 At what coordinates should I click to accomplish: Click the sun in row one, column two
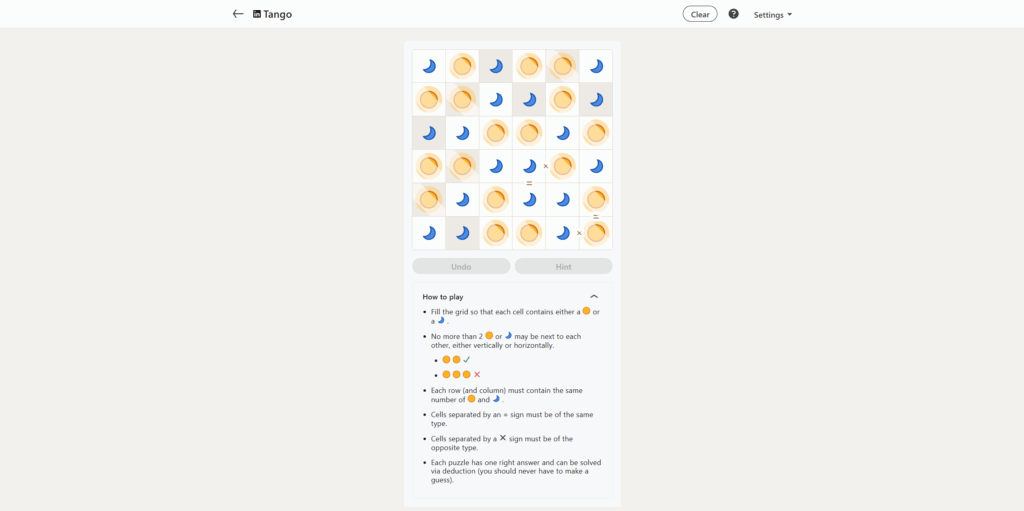click(x=462, y=66)
